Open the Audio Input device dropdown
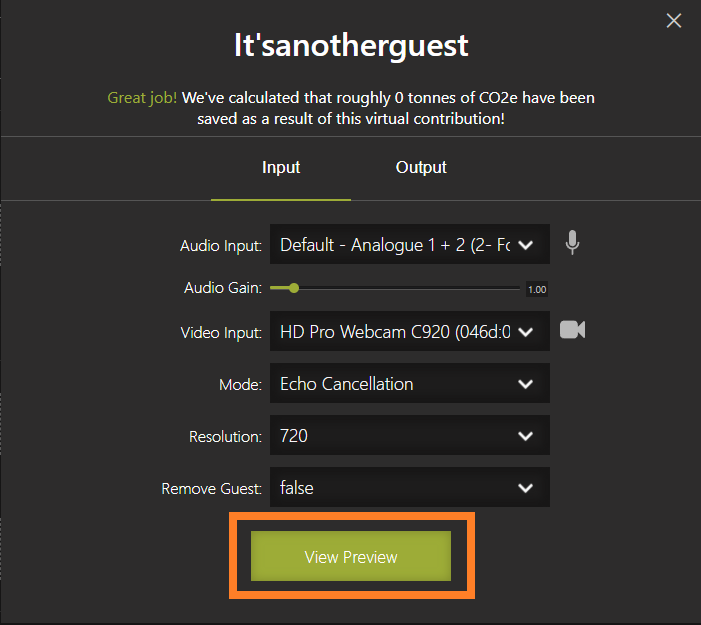This screenshot has height=625, width=701. [410, 244]
